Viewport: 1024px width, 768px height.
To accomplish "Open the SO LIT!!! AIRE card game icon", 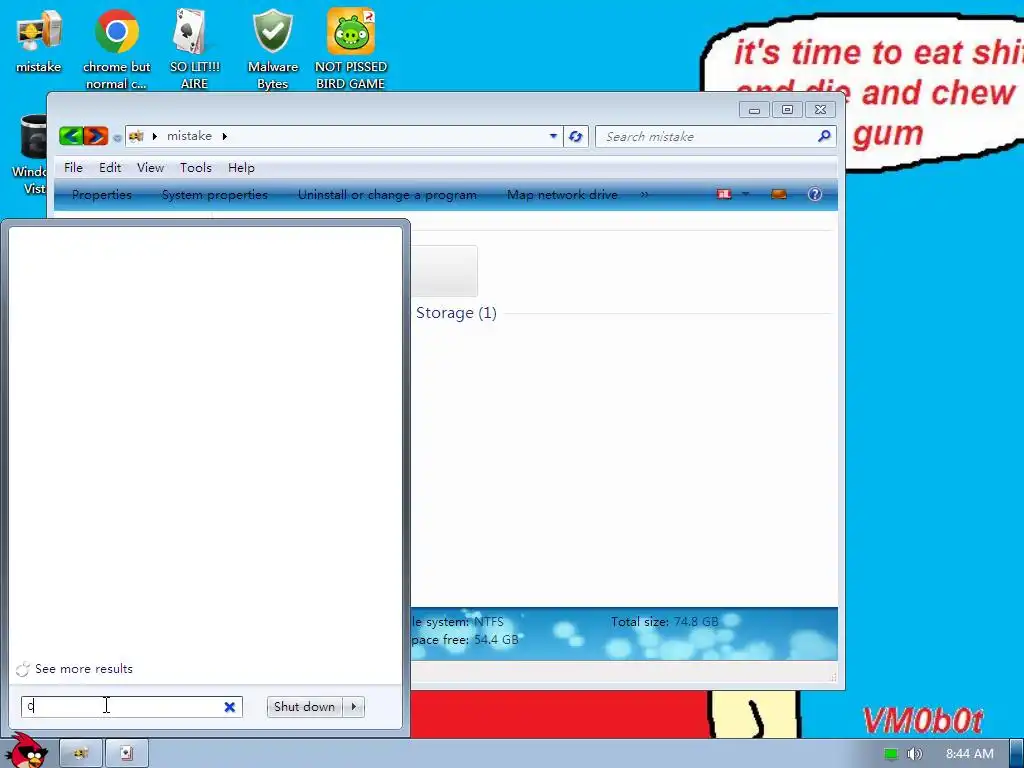I will [x=194, y=49].
